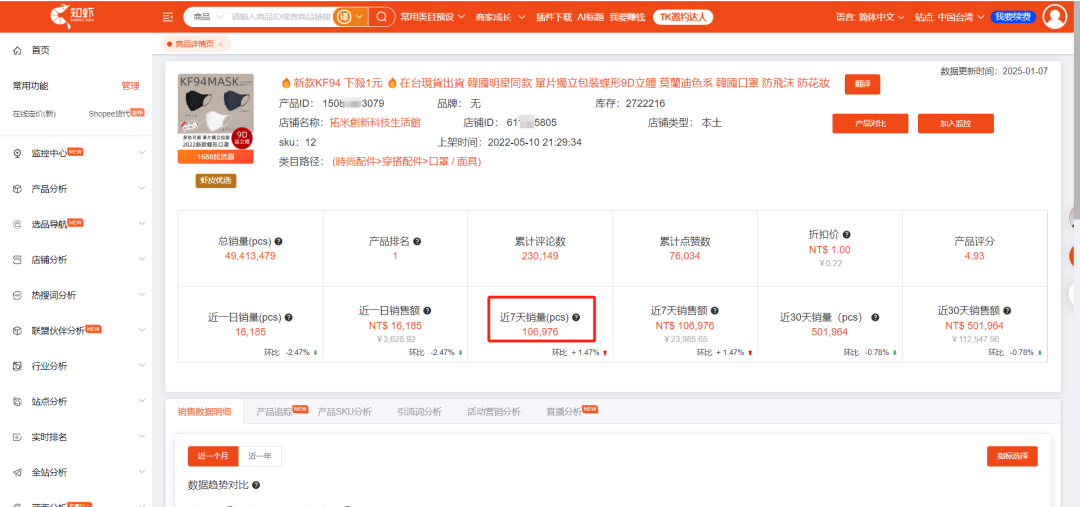Switch to 活动营销分析 tab
Viewport: 1080px width, 507px height.
click(493, 412)
